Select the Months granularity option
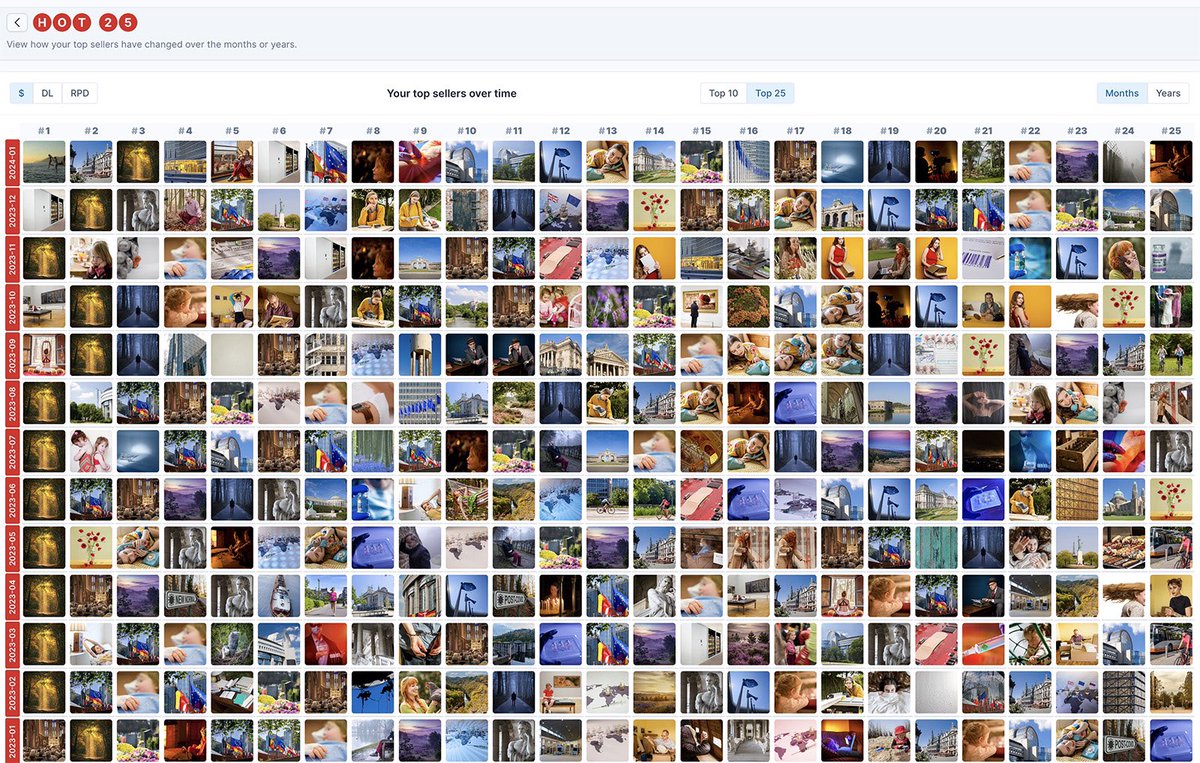 pyautogui.click(x=1121, y=93)
